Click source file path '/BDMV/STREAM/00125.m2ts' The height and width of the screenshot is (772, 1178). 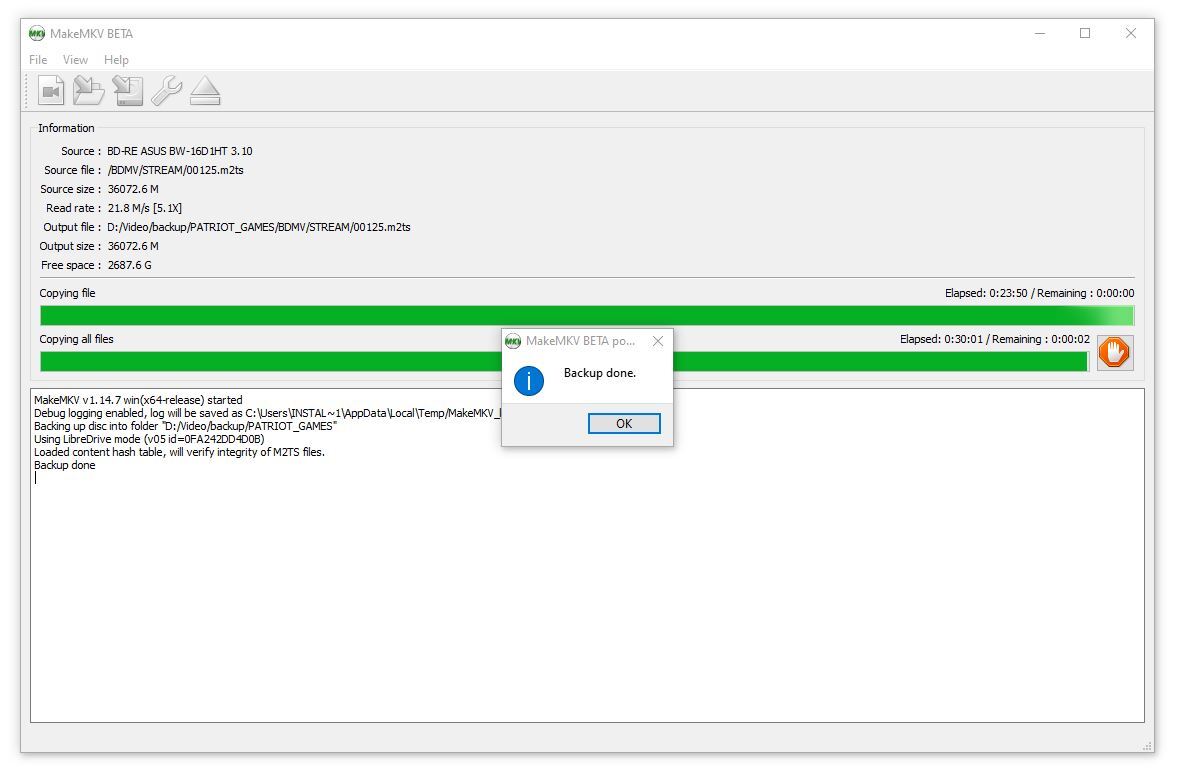[176, 170]
